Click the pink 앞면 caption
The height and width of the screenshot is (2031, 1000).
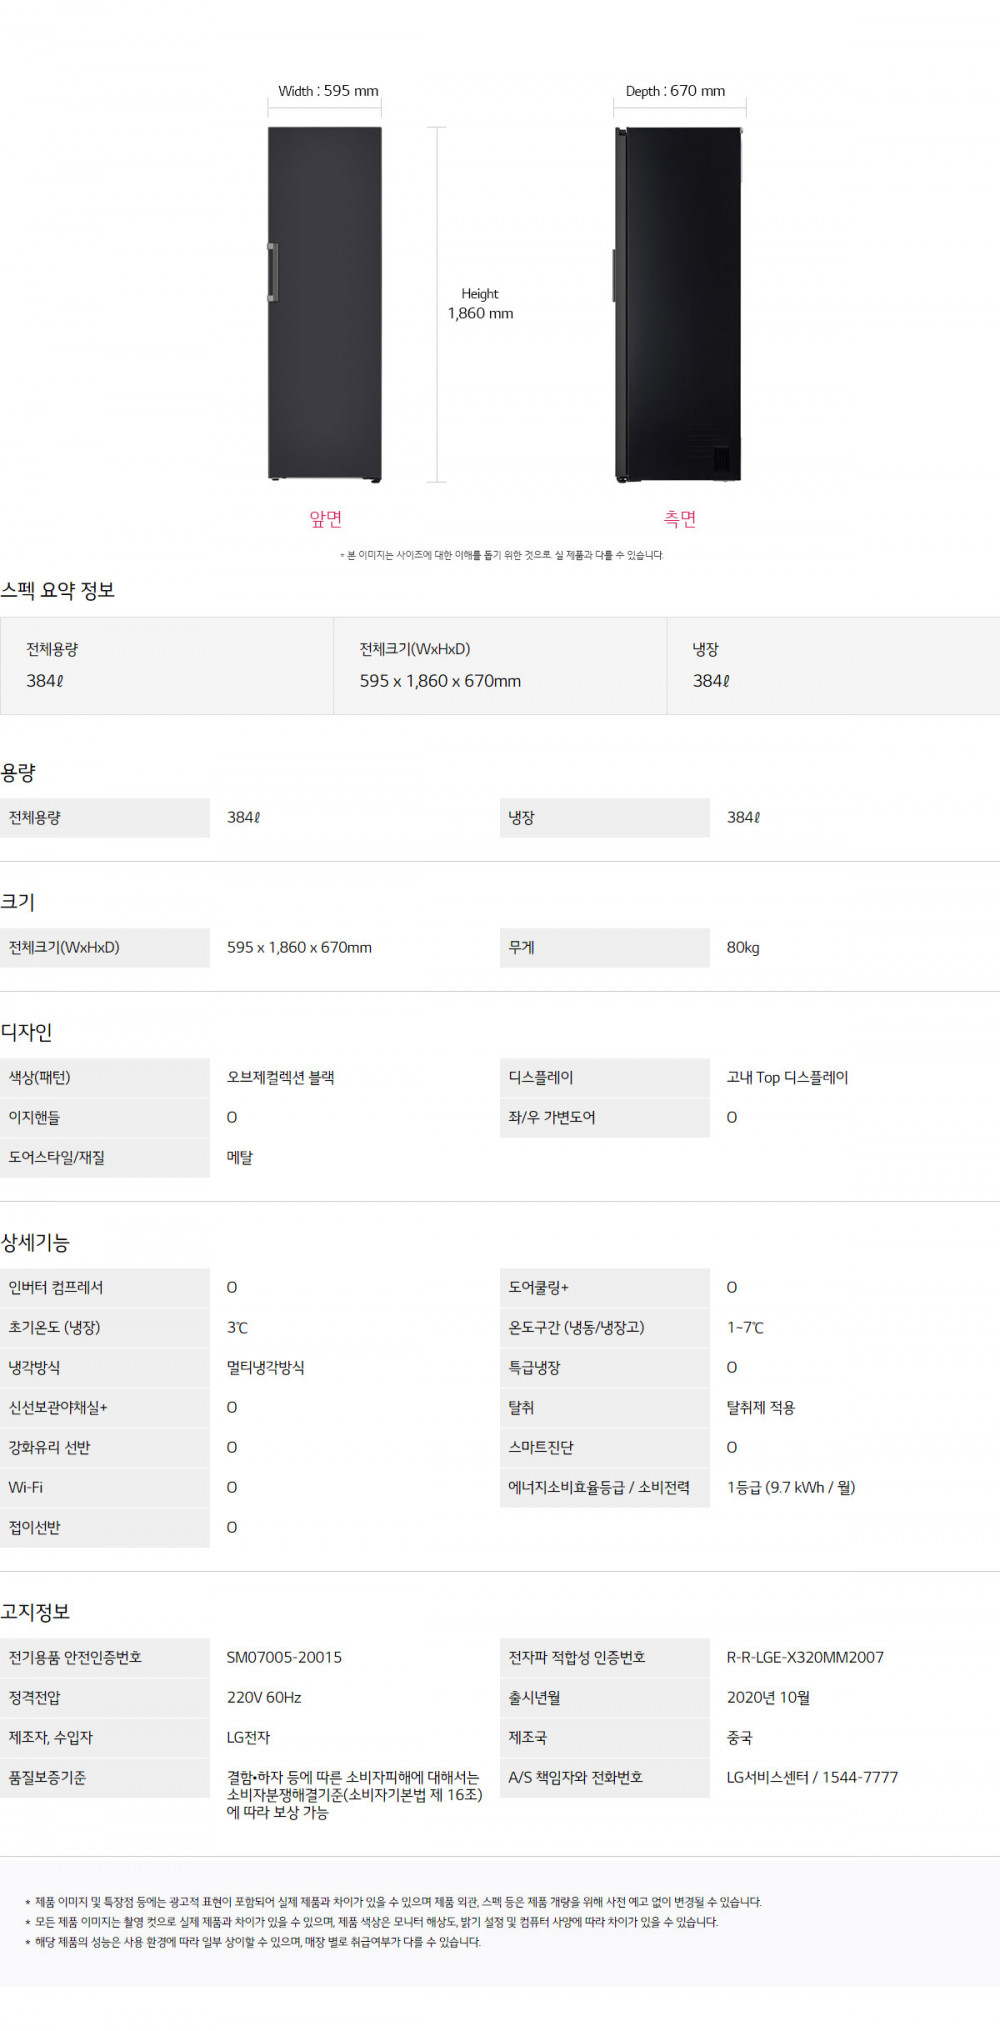point(326,518)
